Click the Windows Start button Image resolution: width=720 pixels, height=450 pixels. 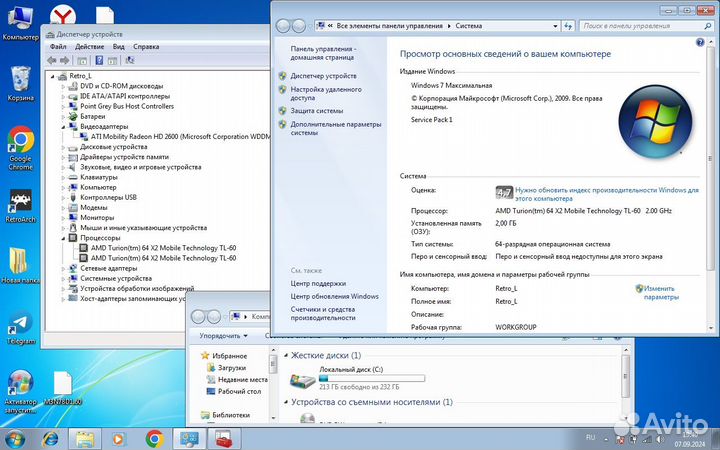[15, 439]
